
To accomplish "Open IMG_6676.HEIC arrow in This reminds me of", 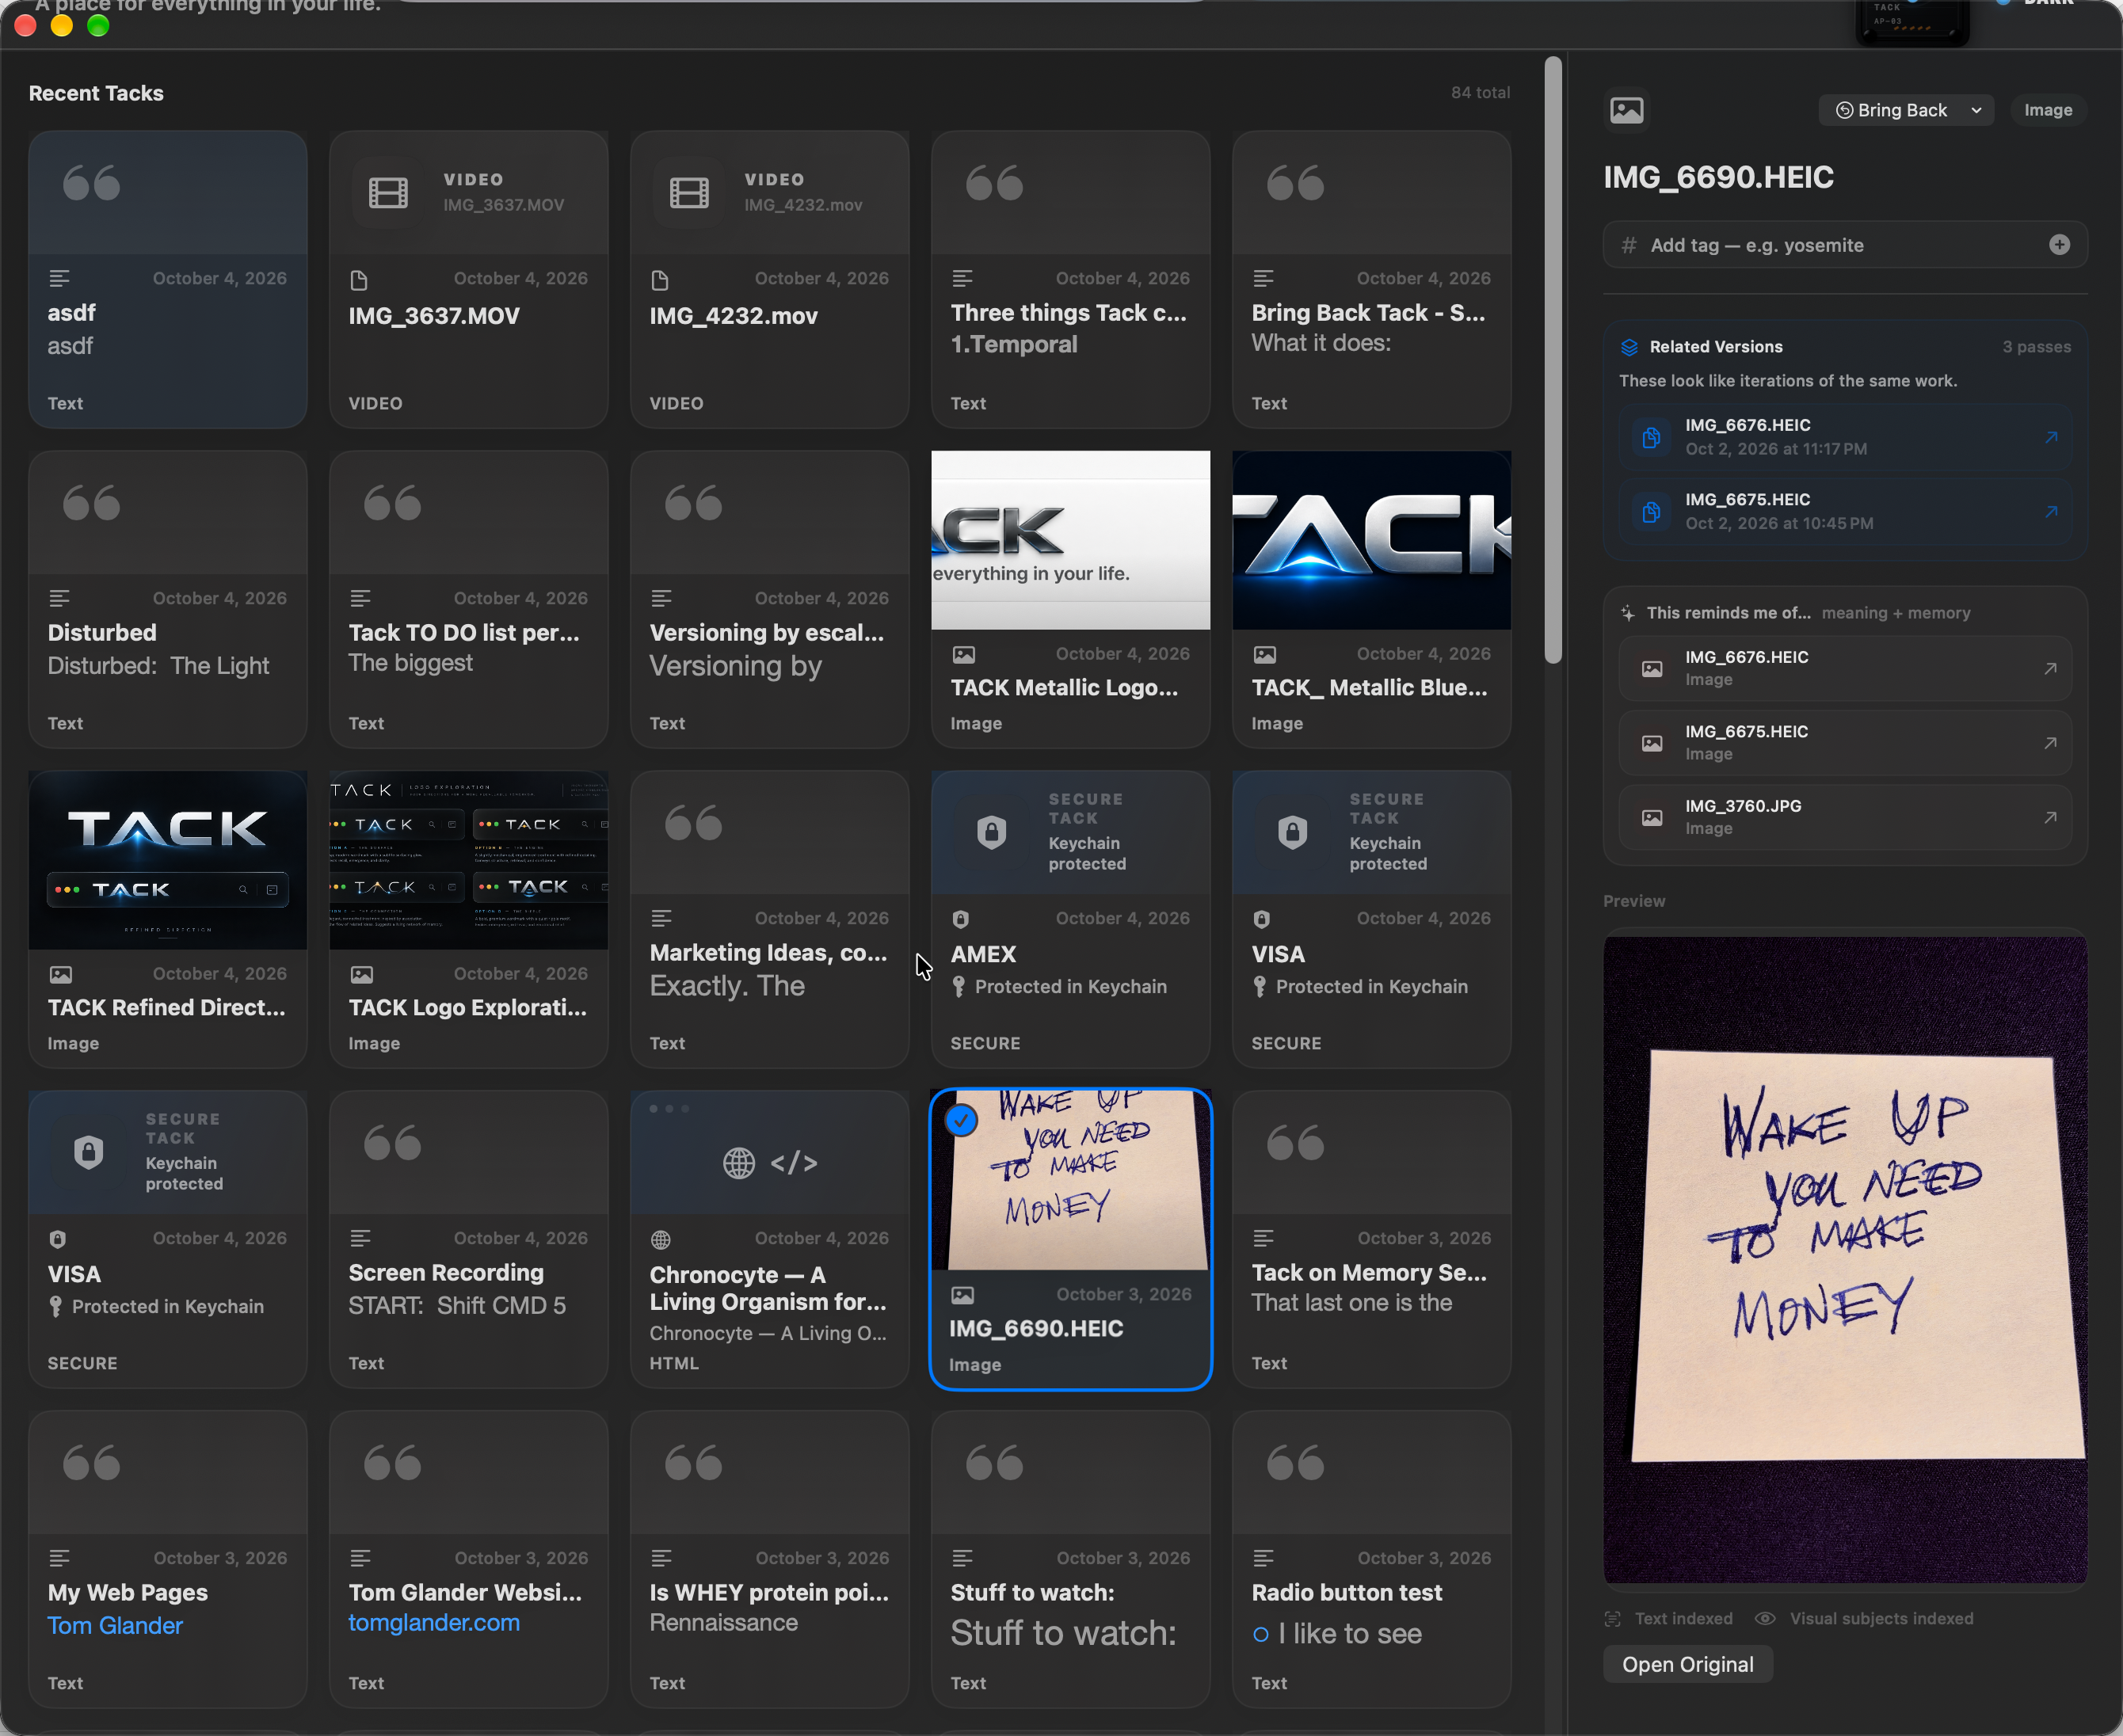I will click(x=2050, y=668).
